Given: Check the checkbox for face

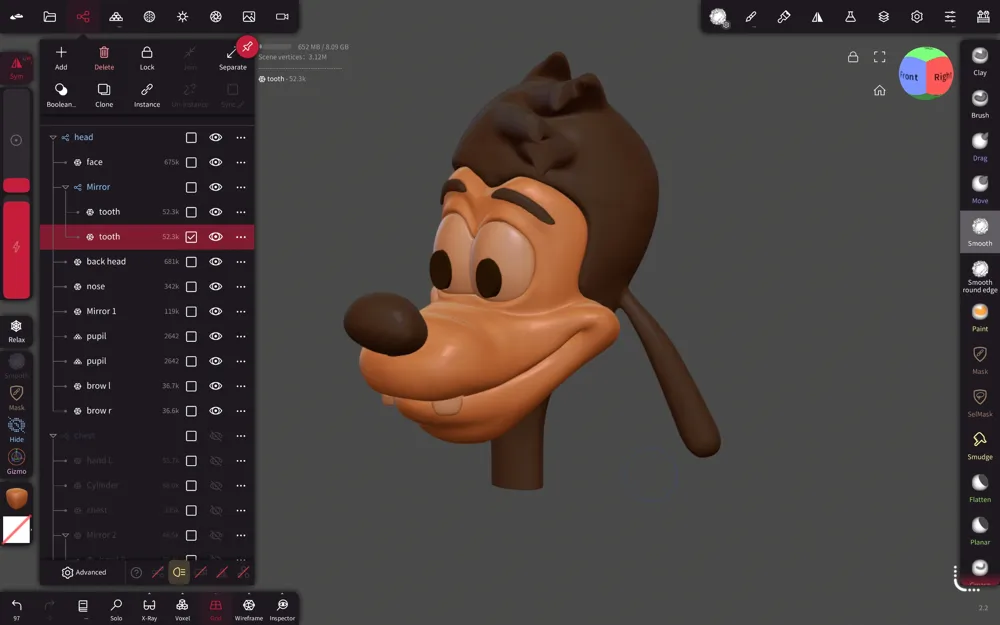Looking at the screenshot, I should pos(191,162).
